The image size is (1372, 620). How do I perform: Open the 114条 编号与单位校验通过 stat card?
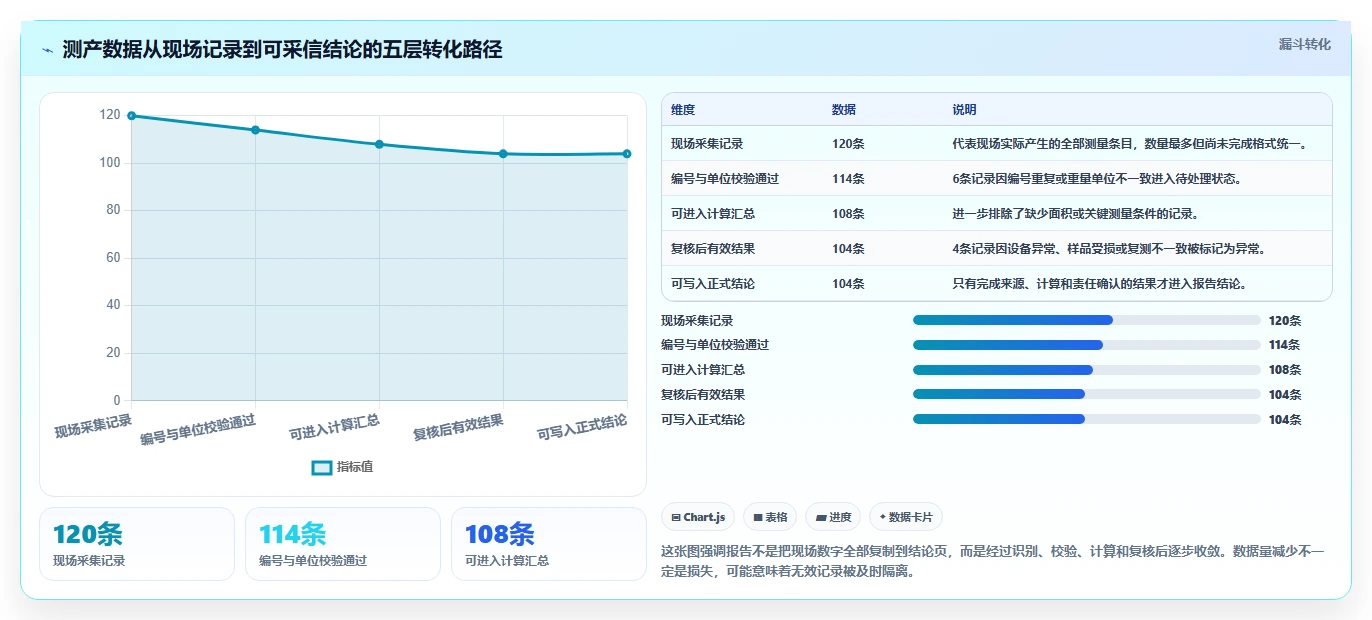pos(343,544)
